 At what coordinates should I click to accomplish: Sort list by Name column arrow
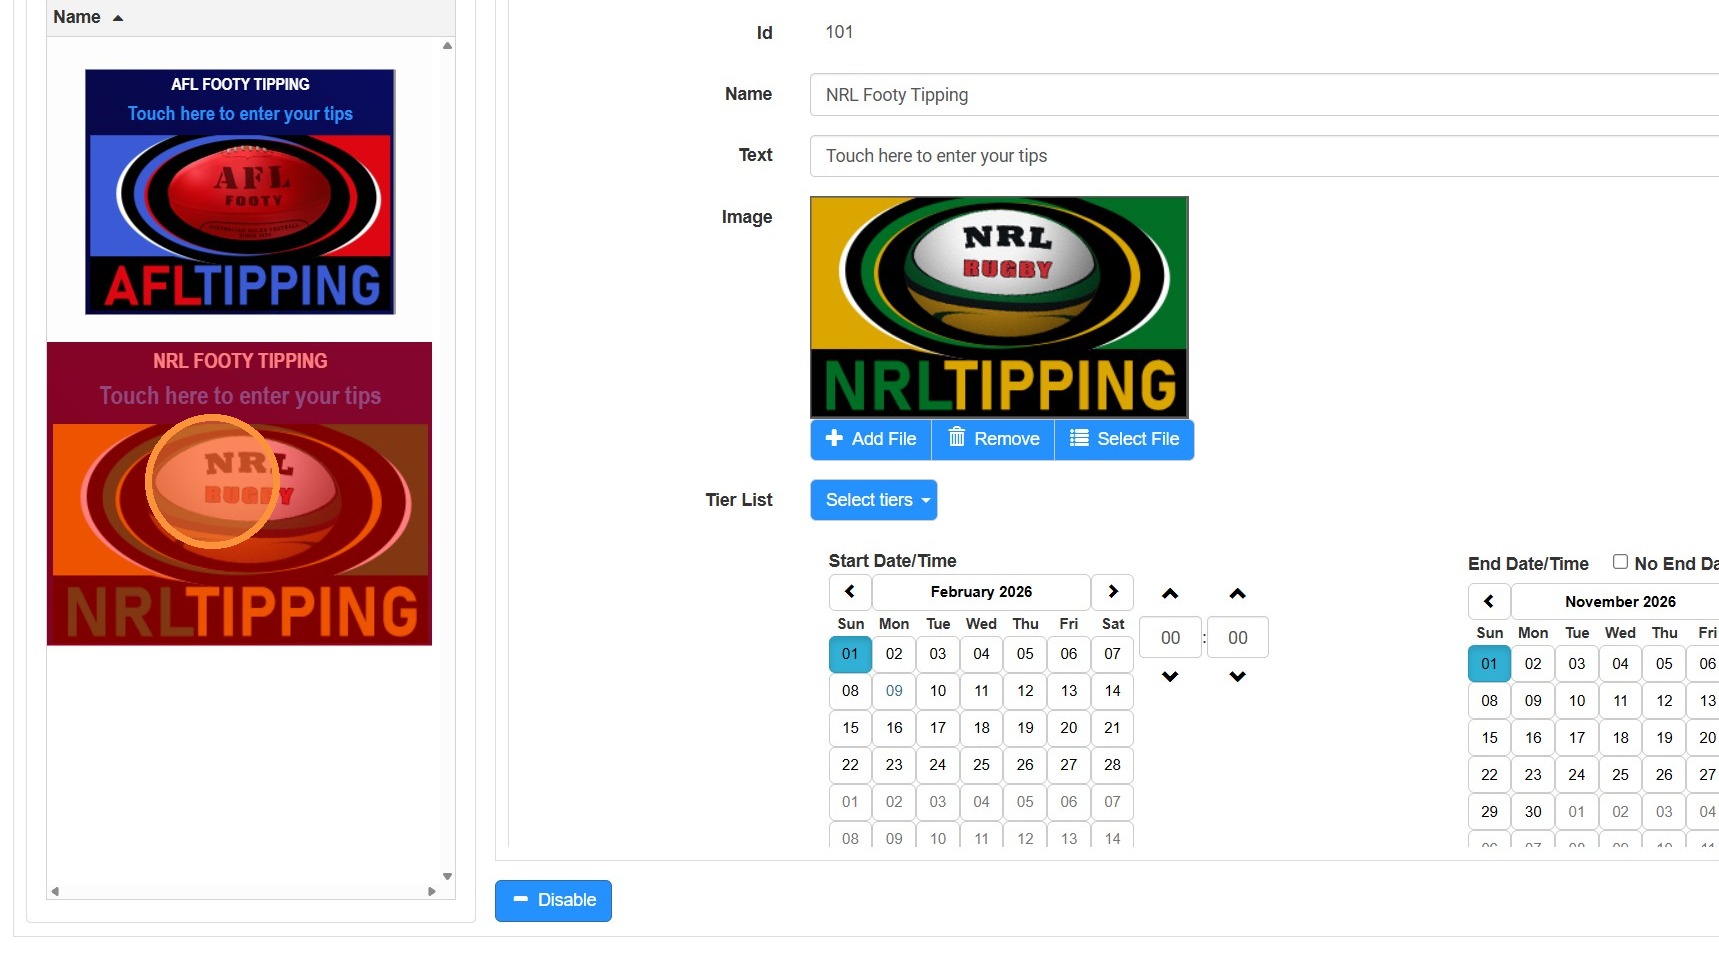tap(118, 18)
